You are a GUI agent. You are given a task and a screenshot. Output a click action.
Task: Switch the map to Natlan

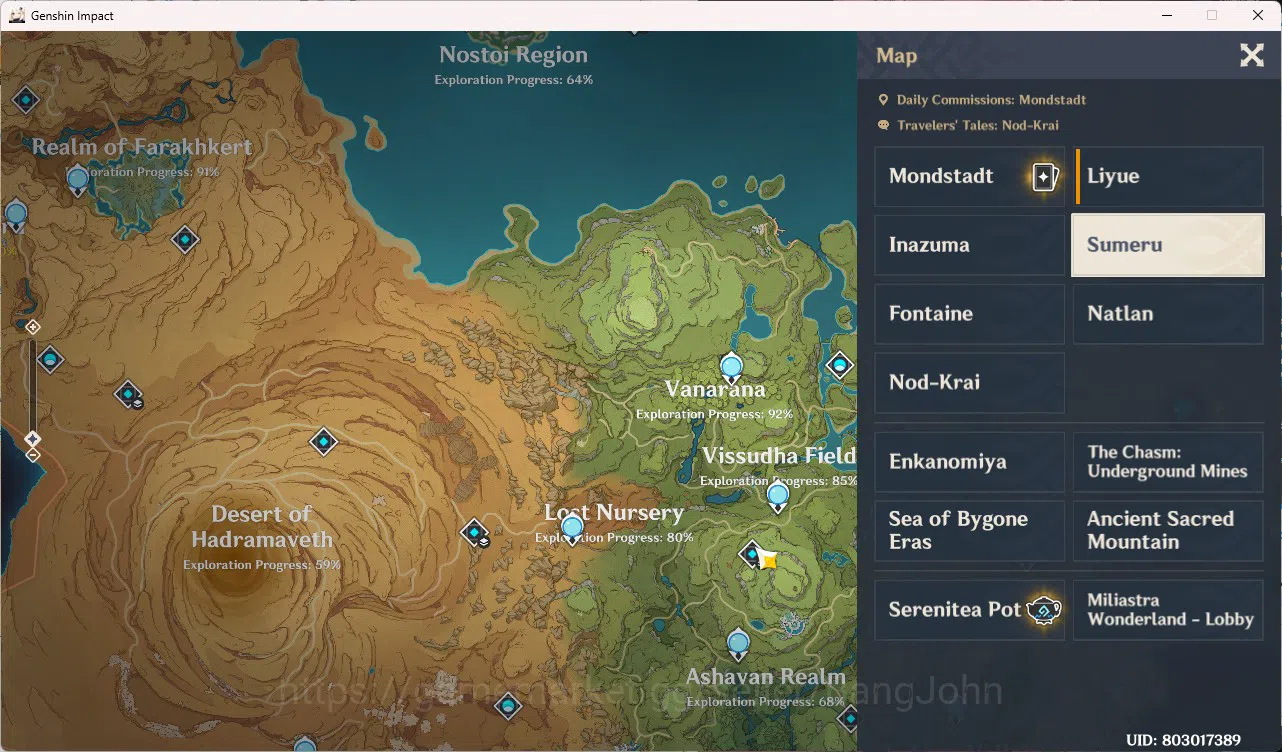click(1168, 314)
